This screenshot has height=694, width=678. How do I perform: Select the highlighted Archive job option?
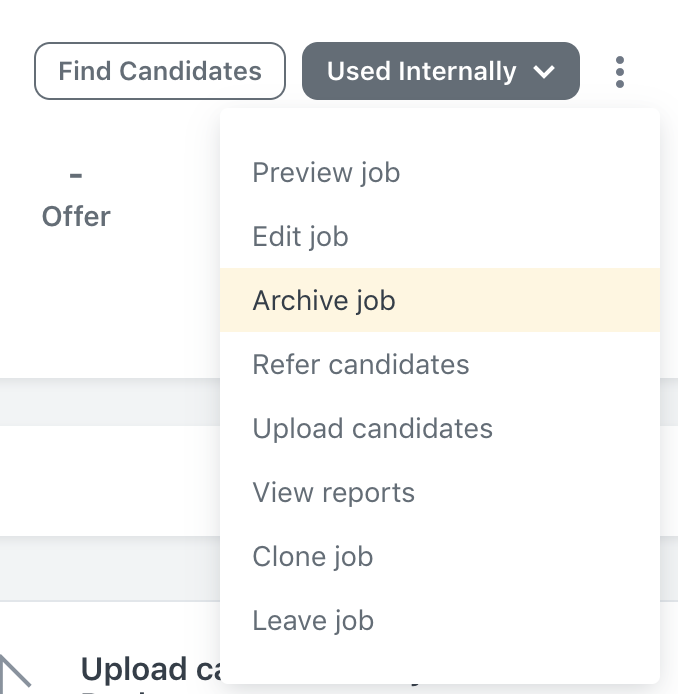tap(440, 300)
